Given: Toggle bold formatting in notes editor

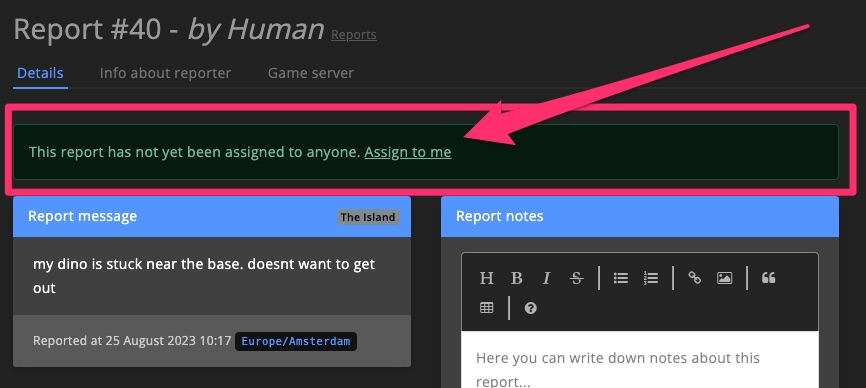Looking at the screenshot, I should (516, 278).
